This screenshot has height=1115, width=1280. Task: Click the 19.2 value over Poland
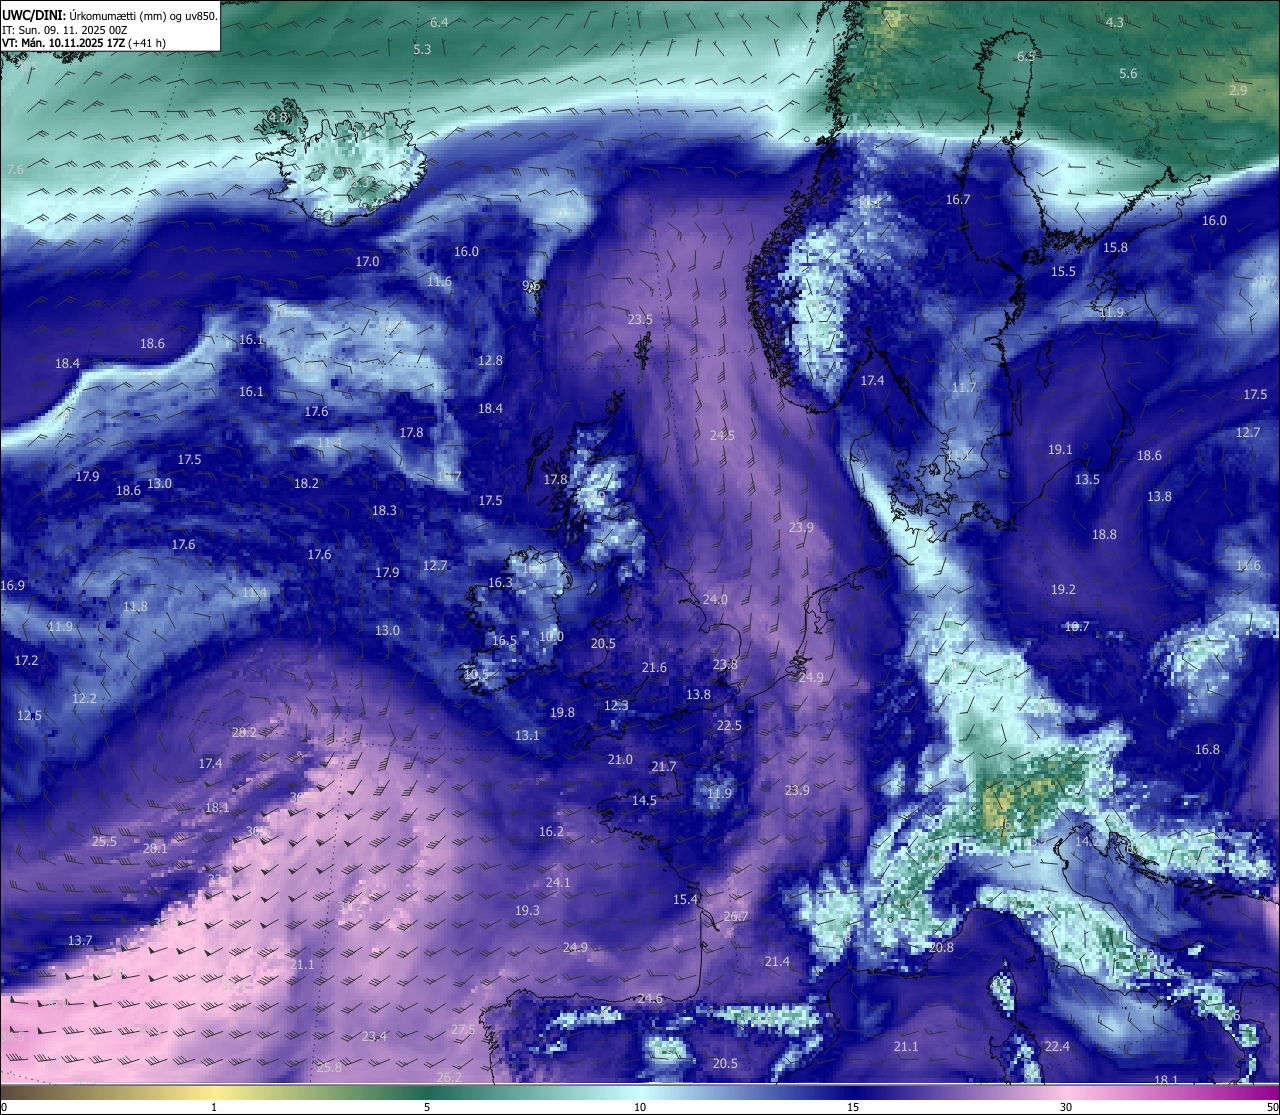pos(1063,589)
